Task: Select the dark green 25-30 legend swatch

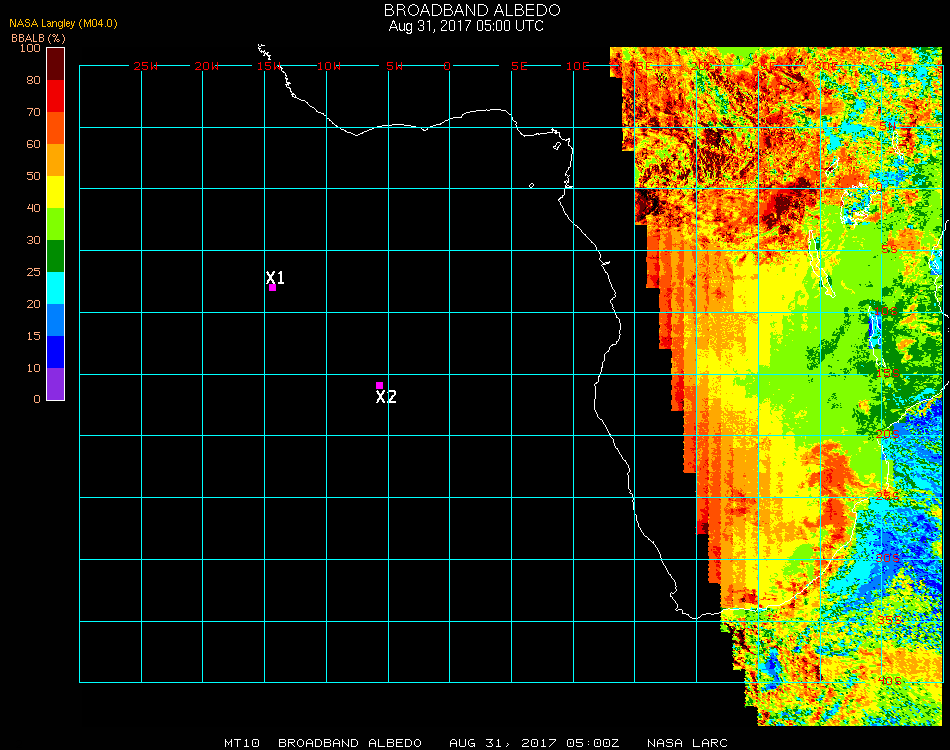Action: pos(56,256)
